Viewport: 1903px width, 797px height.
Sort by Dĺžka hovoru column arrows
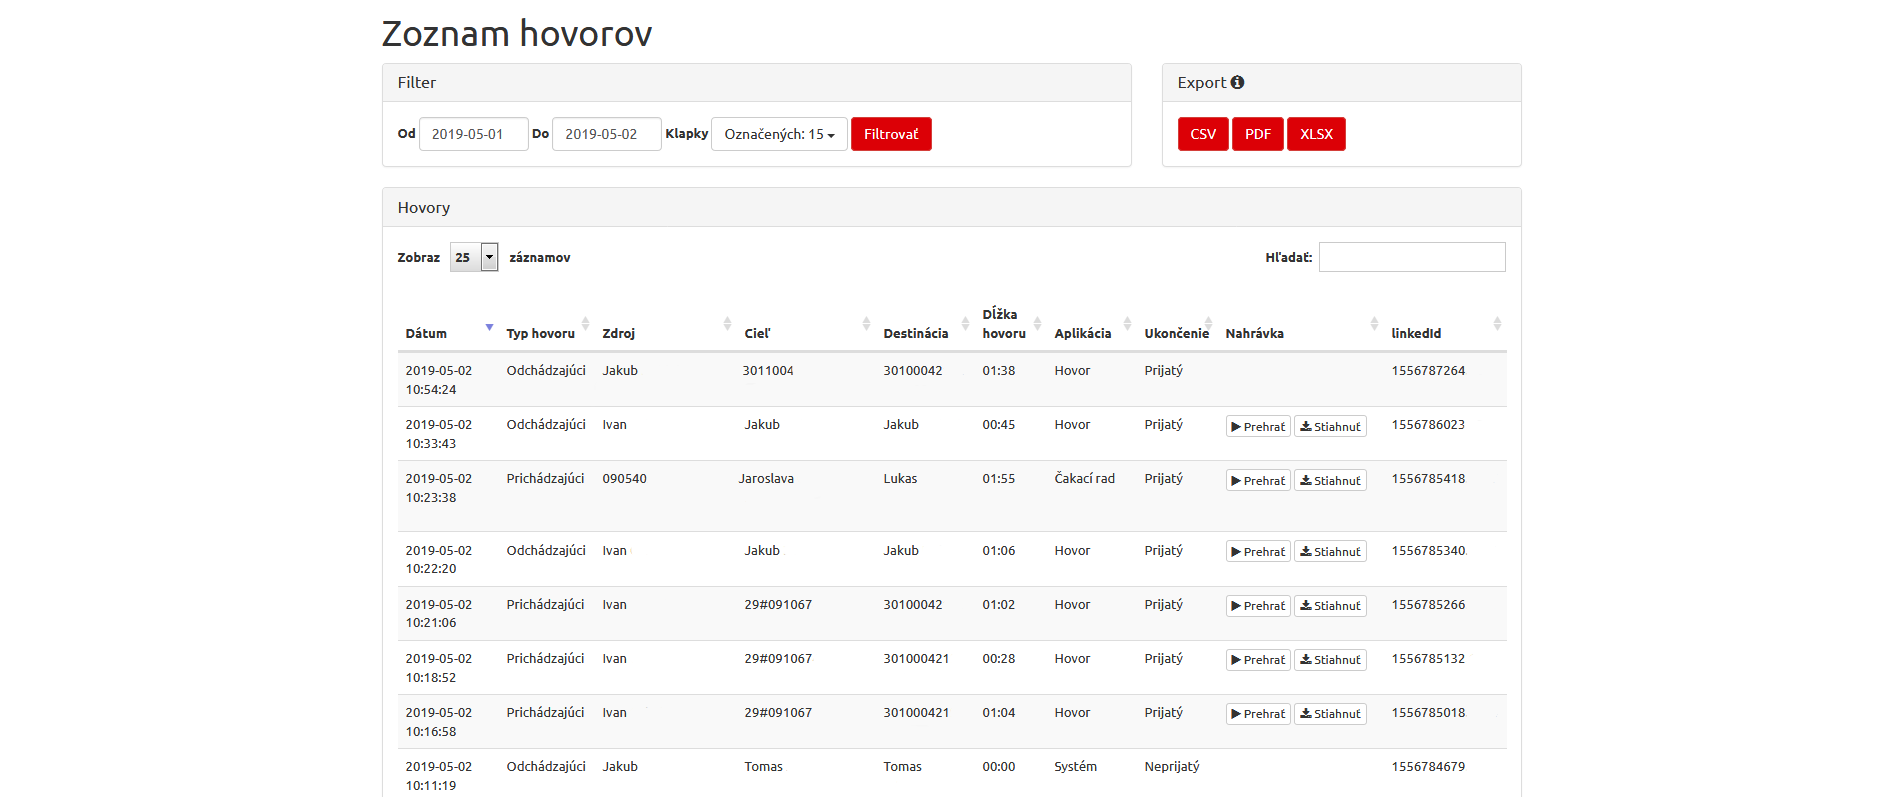pos(1037,324)
